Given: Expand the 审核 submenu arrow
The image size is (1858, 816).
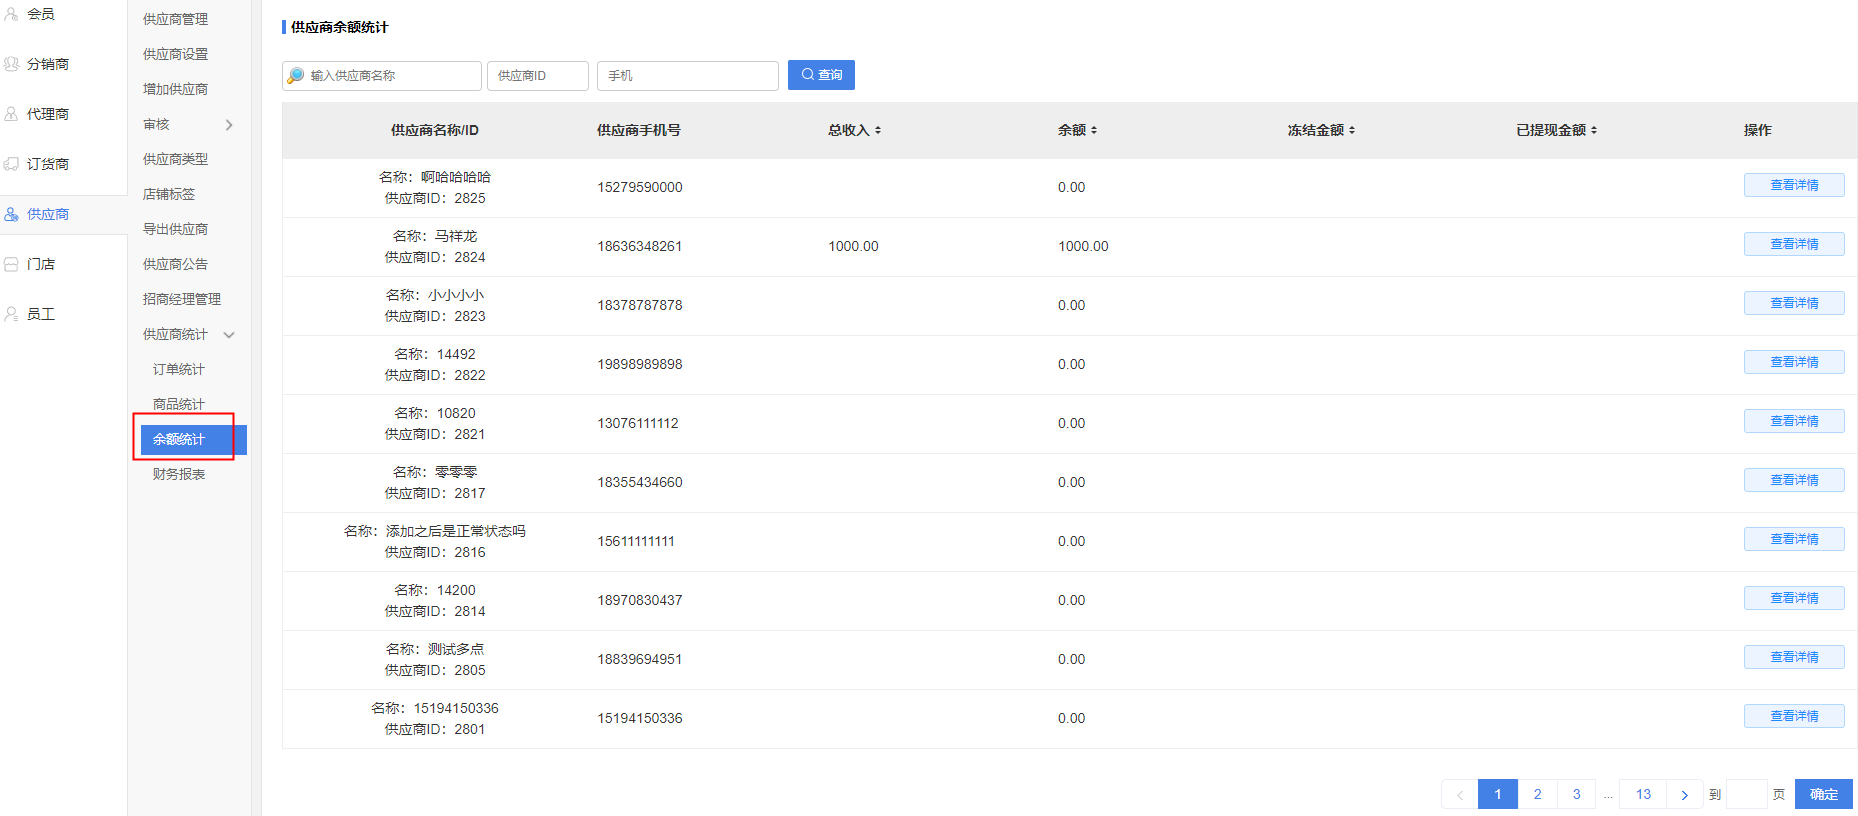Looking at the screenshot, I should pyautogui.click(x=229, y=125).
